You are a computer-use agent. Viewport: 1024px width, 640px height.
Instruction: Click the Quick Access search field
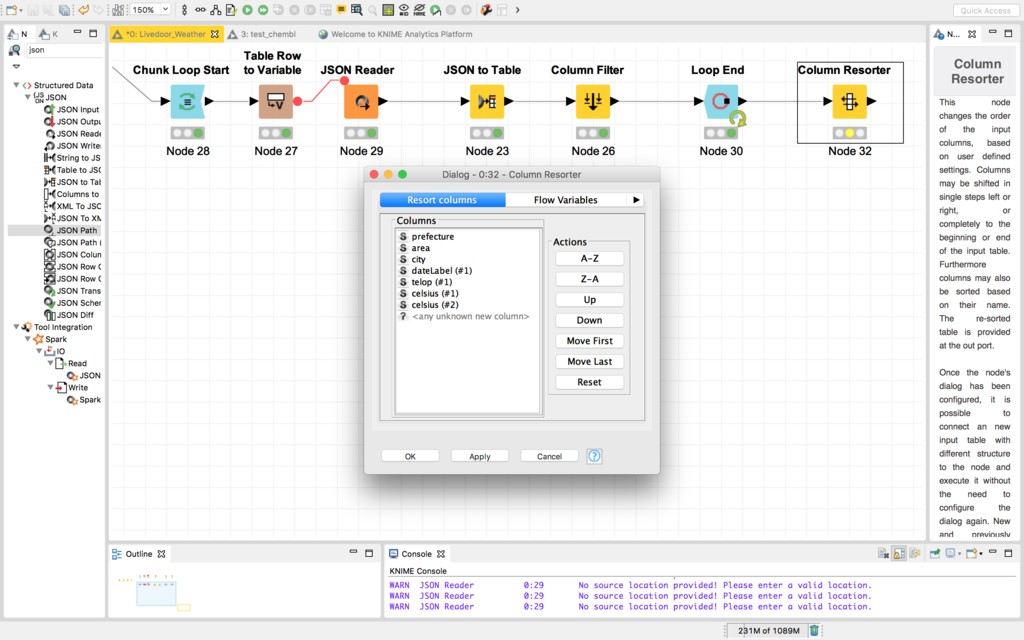click(985, 10)
